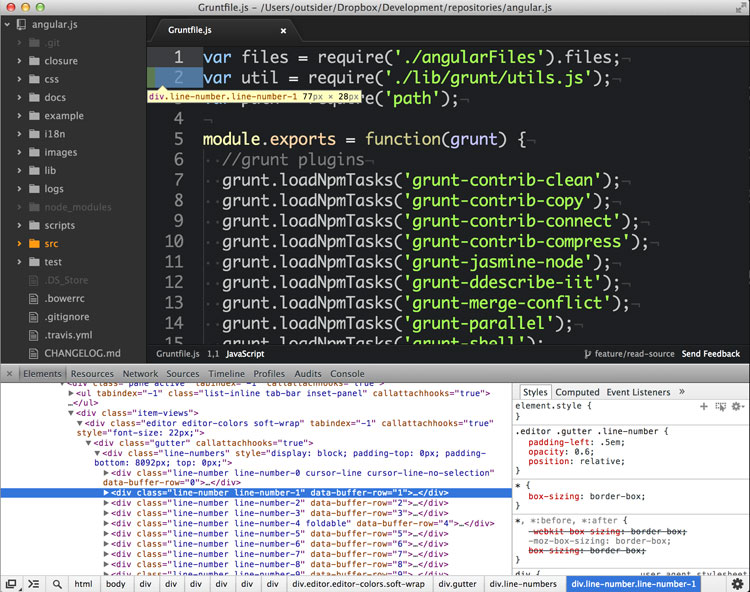The height and width of the screenshot is (592, 750).
Task: Add a new style rule with plus icon
Action: (x=704, y=406)
